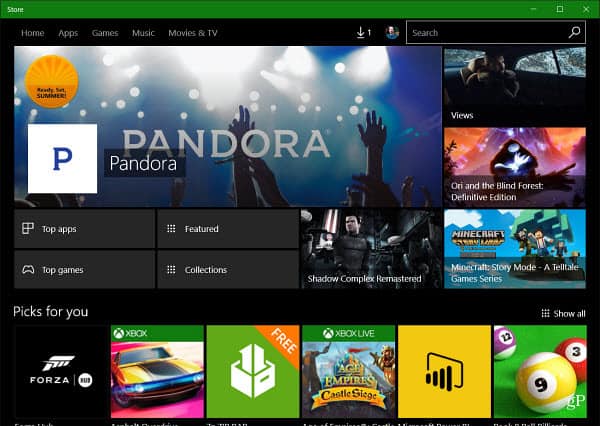Click the Featured dots icon
The height and width of the screenshot is (426, 600).
pyautogui.click(x=171, y=229)
